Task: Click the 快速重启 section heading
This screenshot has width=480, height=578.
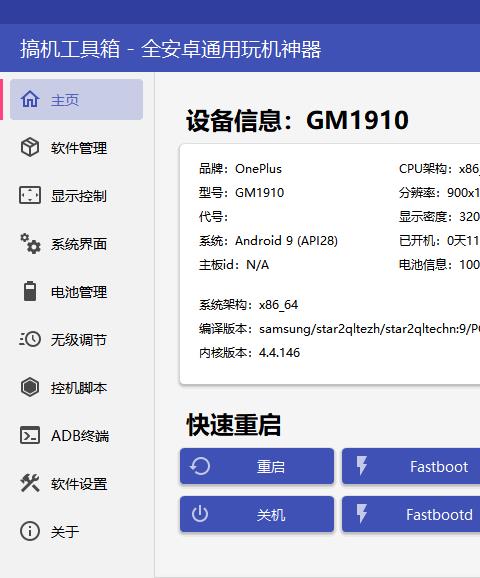Action: click(234, 425)
